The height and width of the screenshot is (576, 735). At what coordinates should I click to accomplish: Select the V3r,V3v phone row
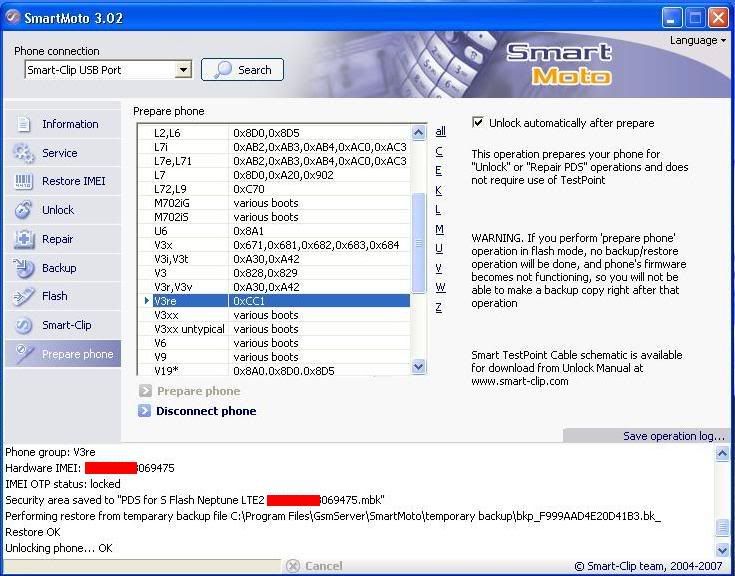pyautogui.click(x=274, y=287)
